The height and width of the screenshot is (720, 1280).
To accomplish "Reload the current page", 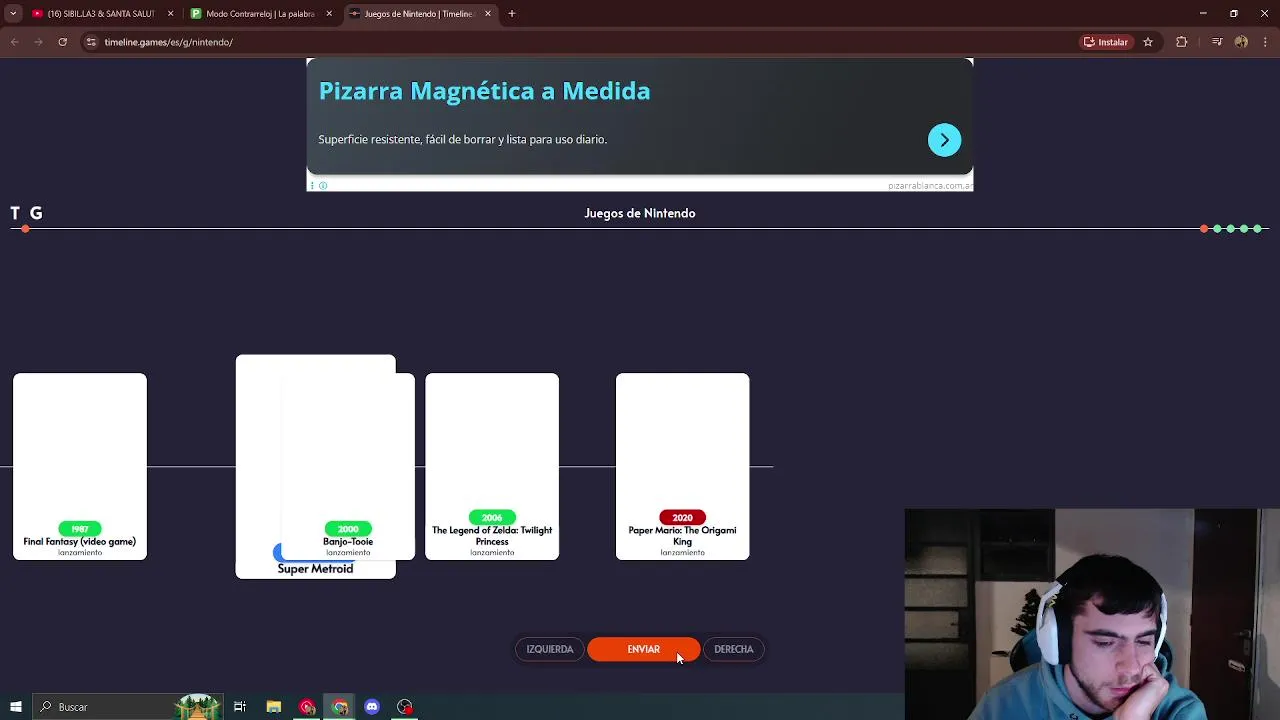I will tap(62, 42).
